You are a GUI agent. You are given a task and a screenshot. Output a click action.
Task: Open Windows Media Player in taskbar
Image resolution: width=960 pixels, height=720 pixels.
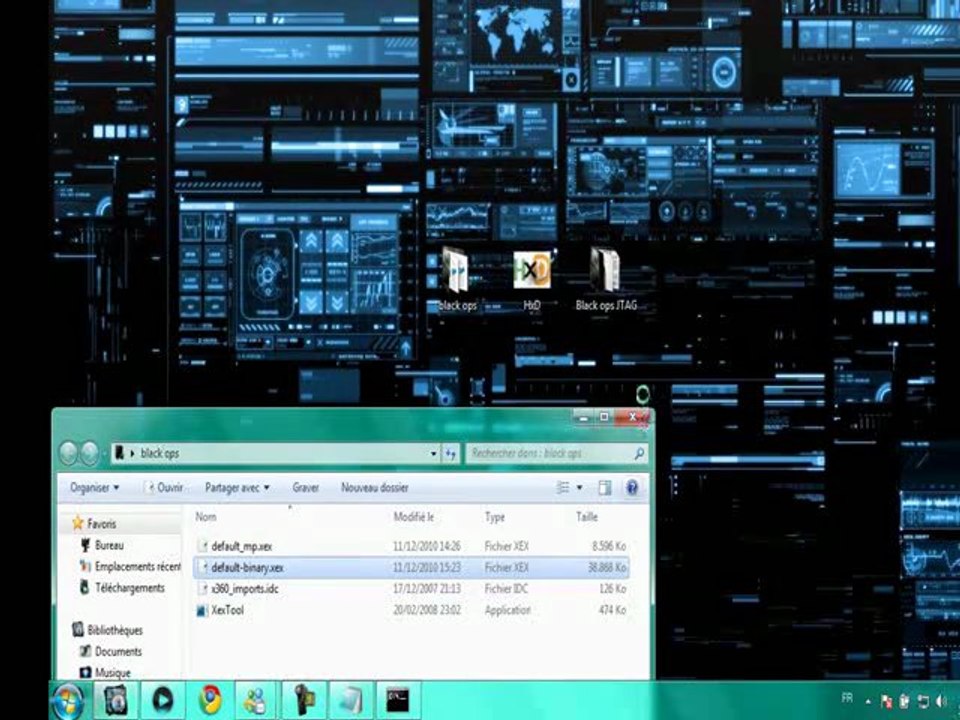click(162, 700)
